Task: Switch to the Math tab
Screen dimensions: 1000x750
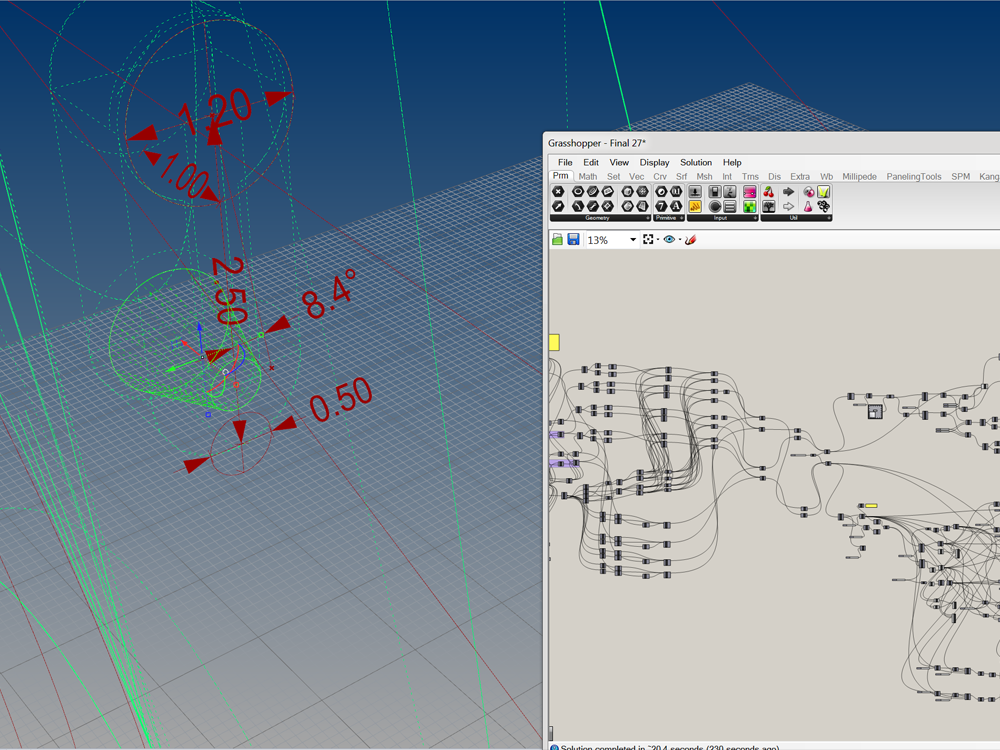Action: tap(588, 177)
